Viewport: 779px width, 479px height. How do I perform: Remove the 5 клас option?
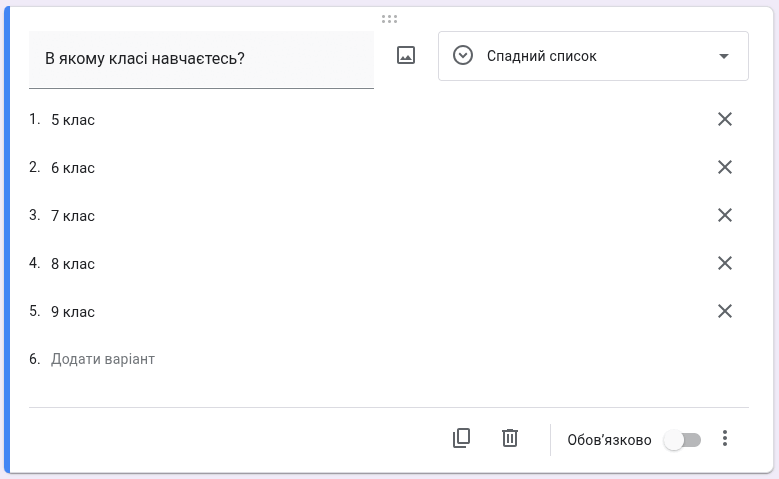pos(725,119)
